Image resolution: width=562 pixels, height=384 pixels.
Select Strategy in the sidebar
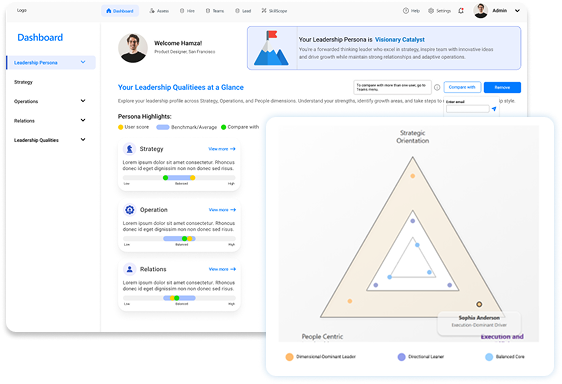tap(23, 82)
